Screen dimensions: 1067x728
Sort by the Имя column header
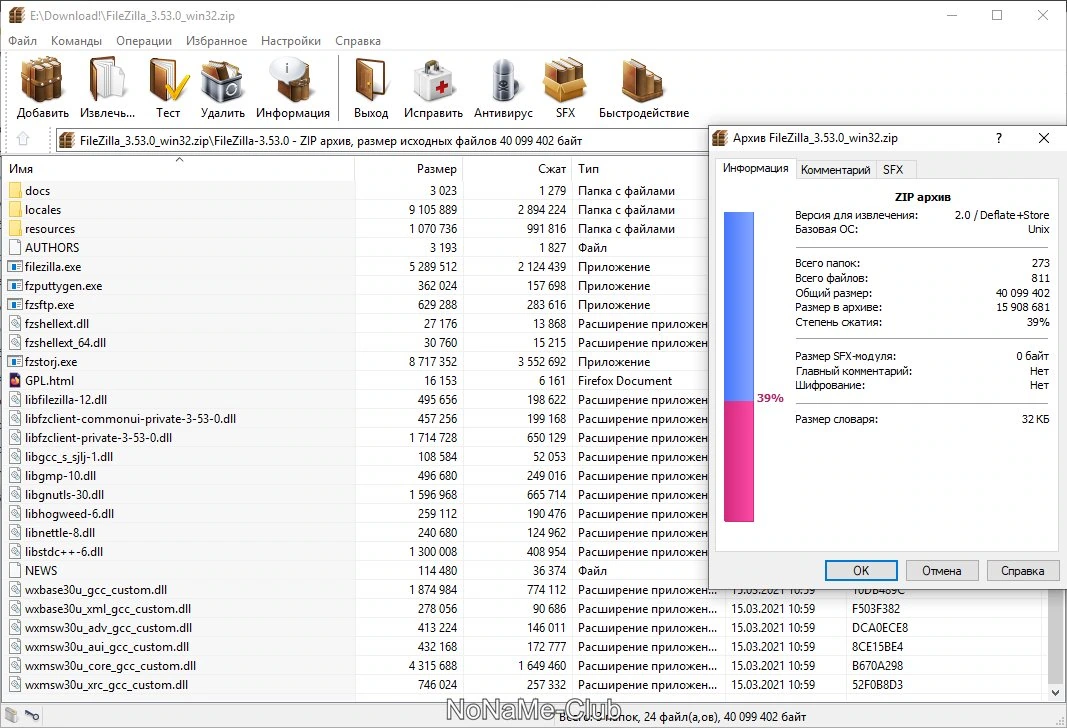(179, 169)
